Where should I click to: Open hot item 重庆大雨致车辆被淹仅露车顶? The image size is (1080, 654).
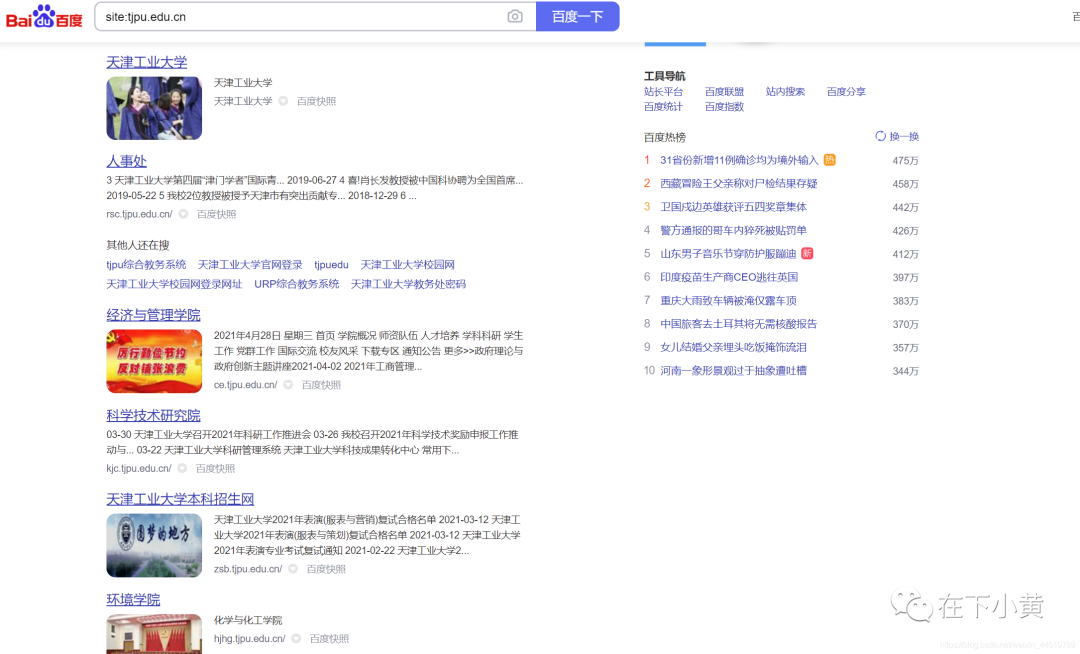[729, 301]
